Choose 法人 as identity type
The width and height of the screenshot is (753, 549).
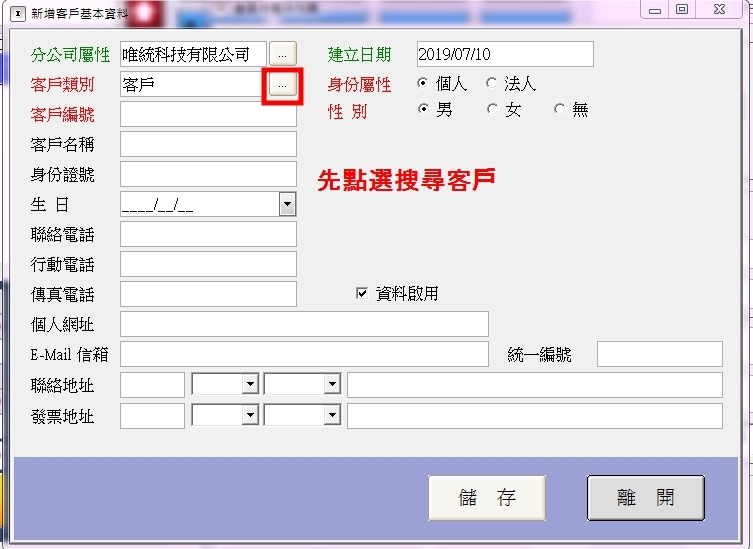(x=491, y=84)
